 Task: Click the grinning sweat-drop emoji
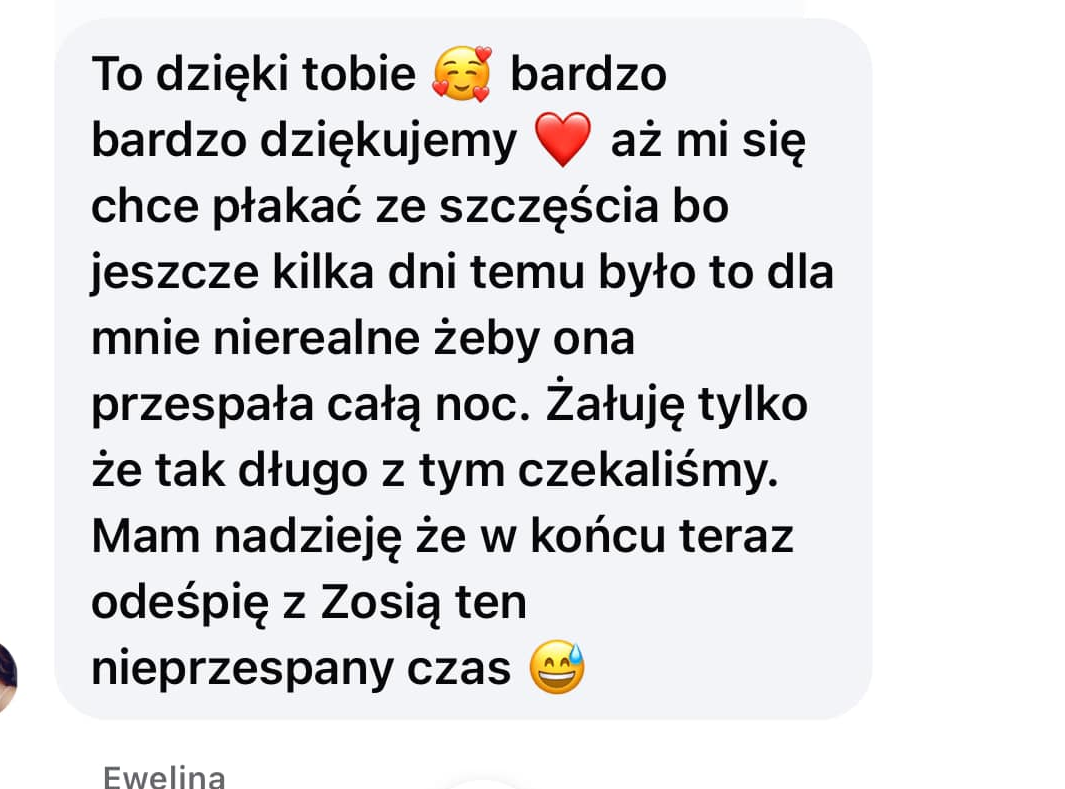(557, 667)
